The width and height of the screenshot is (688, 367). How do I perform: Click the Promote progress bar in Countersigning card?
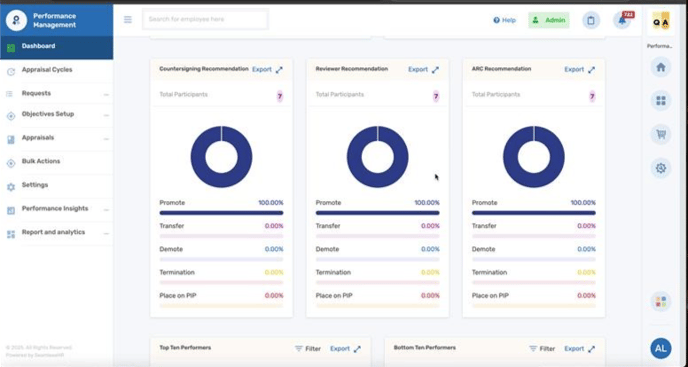[x=221, y=213]
